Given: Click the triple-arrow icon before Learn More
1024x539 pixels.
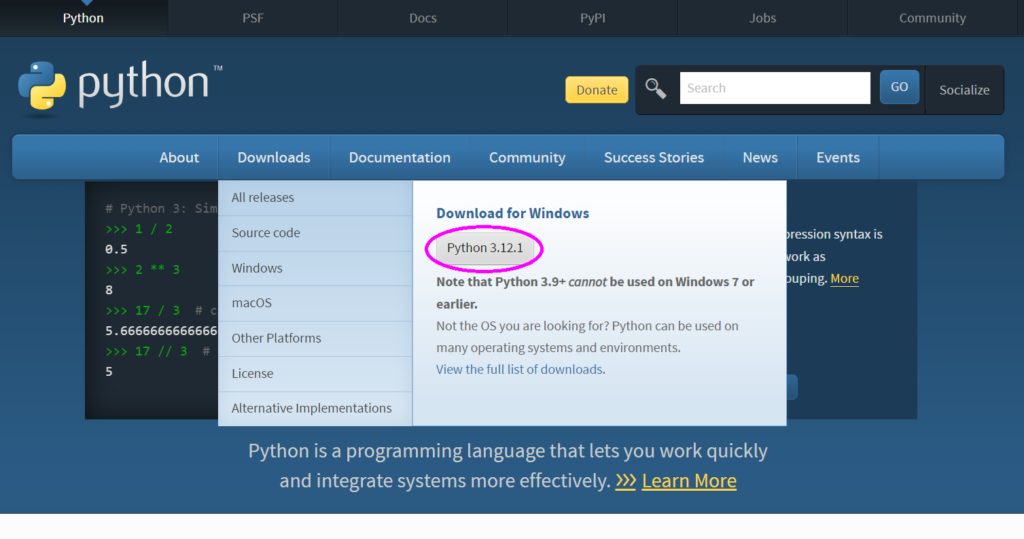Looking at the screenshot, I should pyautogui.click(x=626, y=481).
